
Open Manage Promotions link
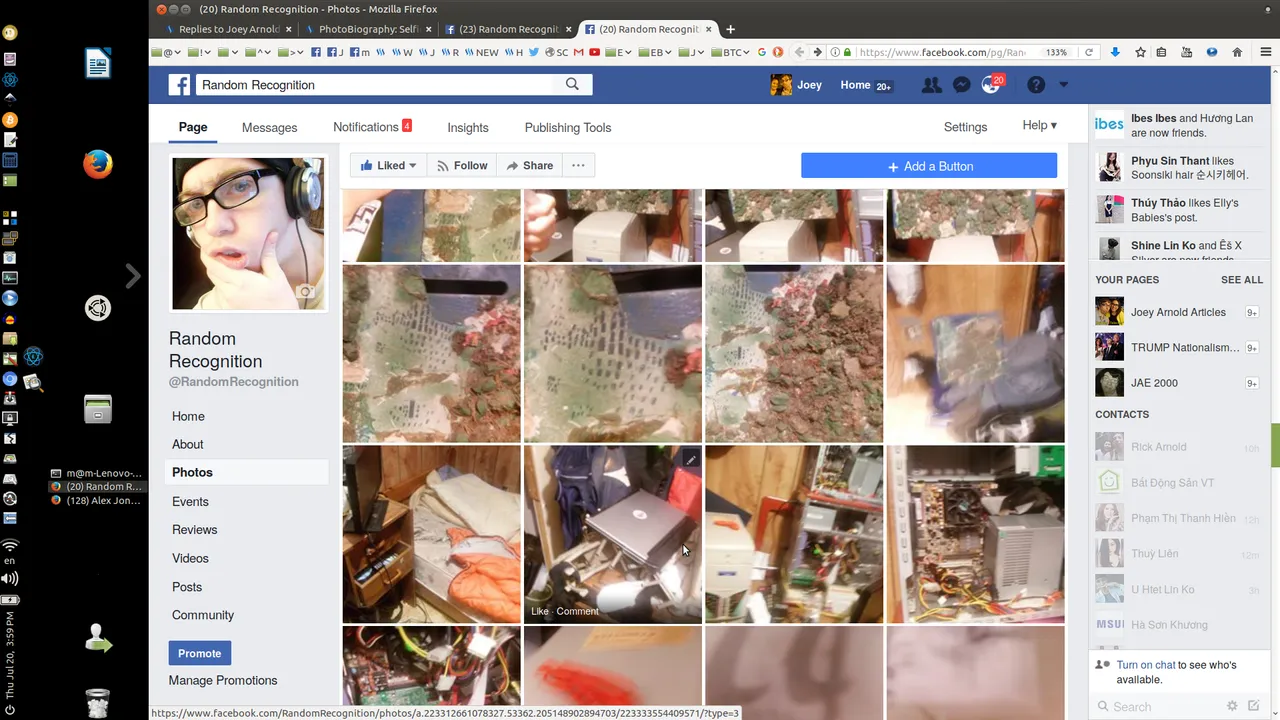tap(223, 680)
